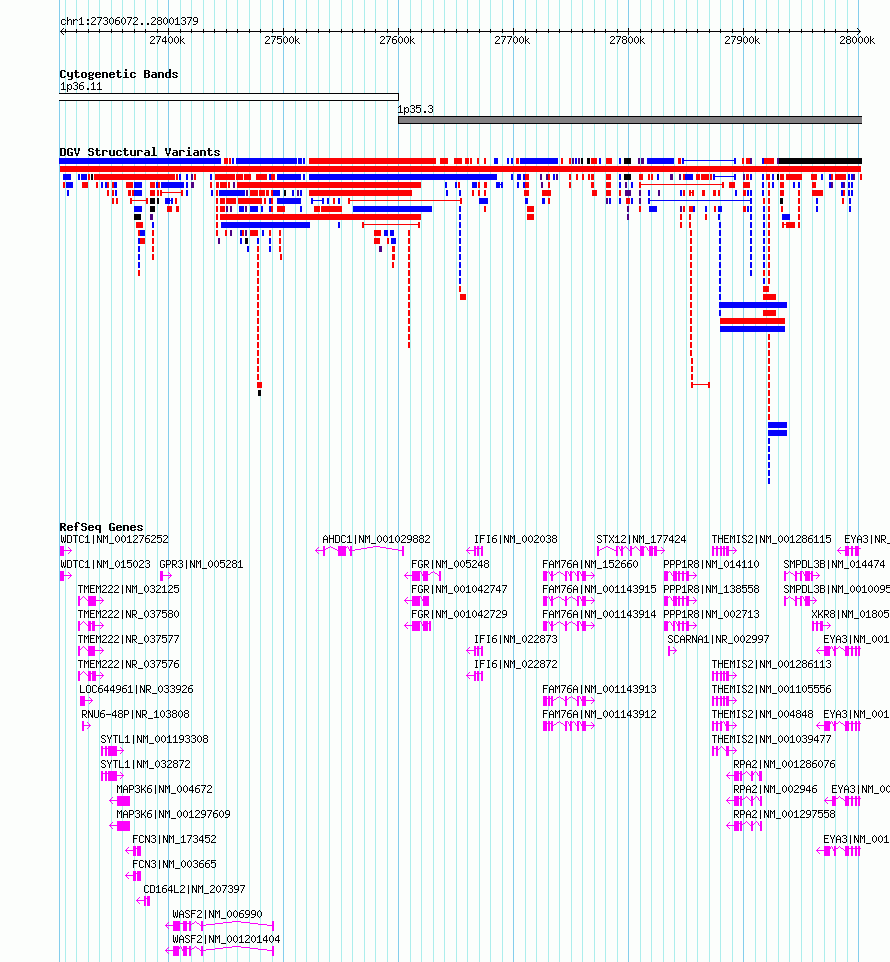
Task: Click SMPDL3B|NM_014474 gene label
Action: click(834, 564)
